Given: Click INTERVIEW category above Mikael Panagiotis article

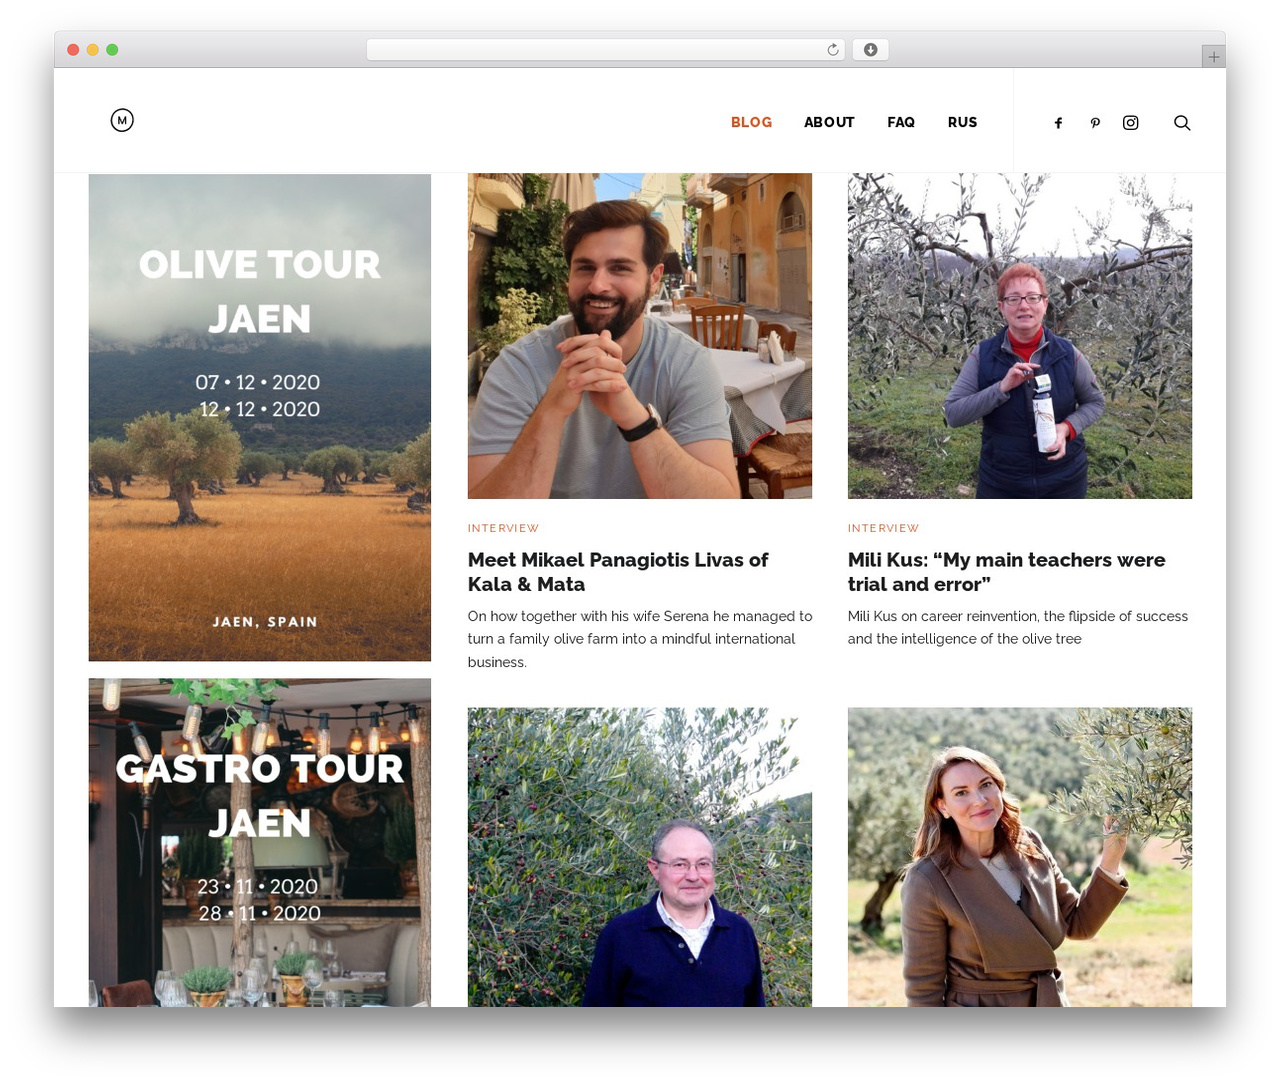Looking at the screenshot, I should [x=503, y=528].
